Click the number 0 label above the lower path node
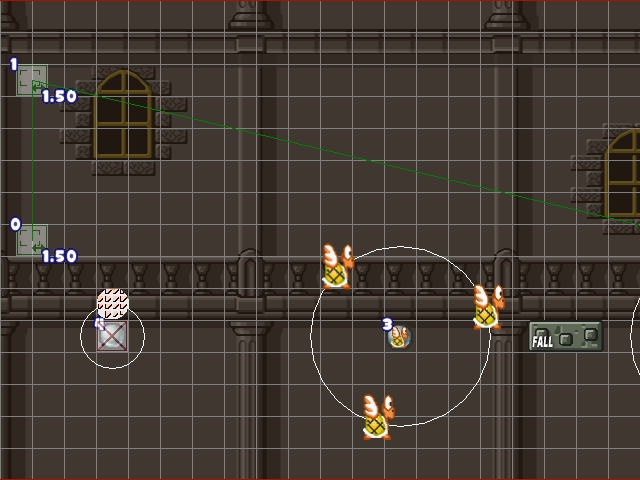Image resolution: width=640 pixels, height=480 pixels. coord(15,224)
